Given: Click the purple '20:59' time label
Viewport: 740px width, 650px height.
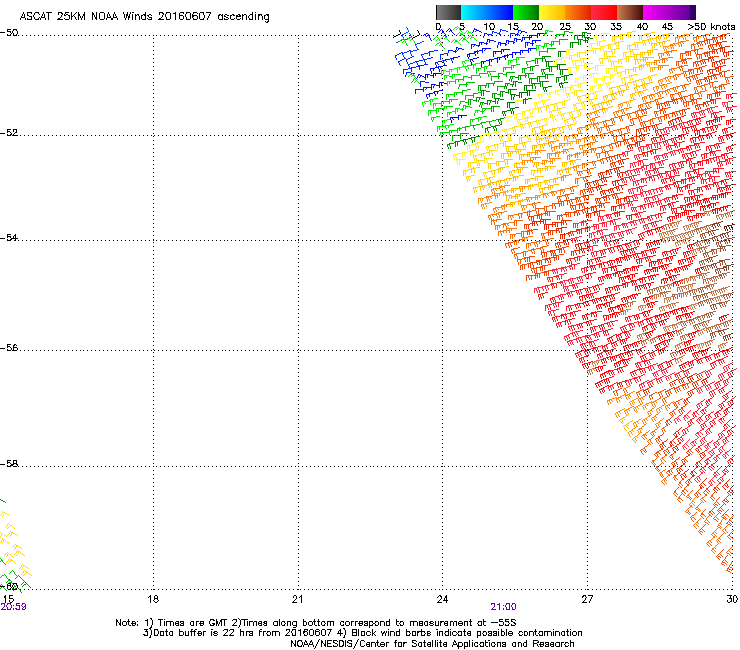Looking at the screenshot, I should coord(13,607).
